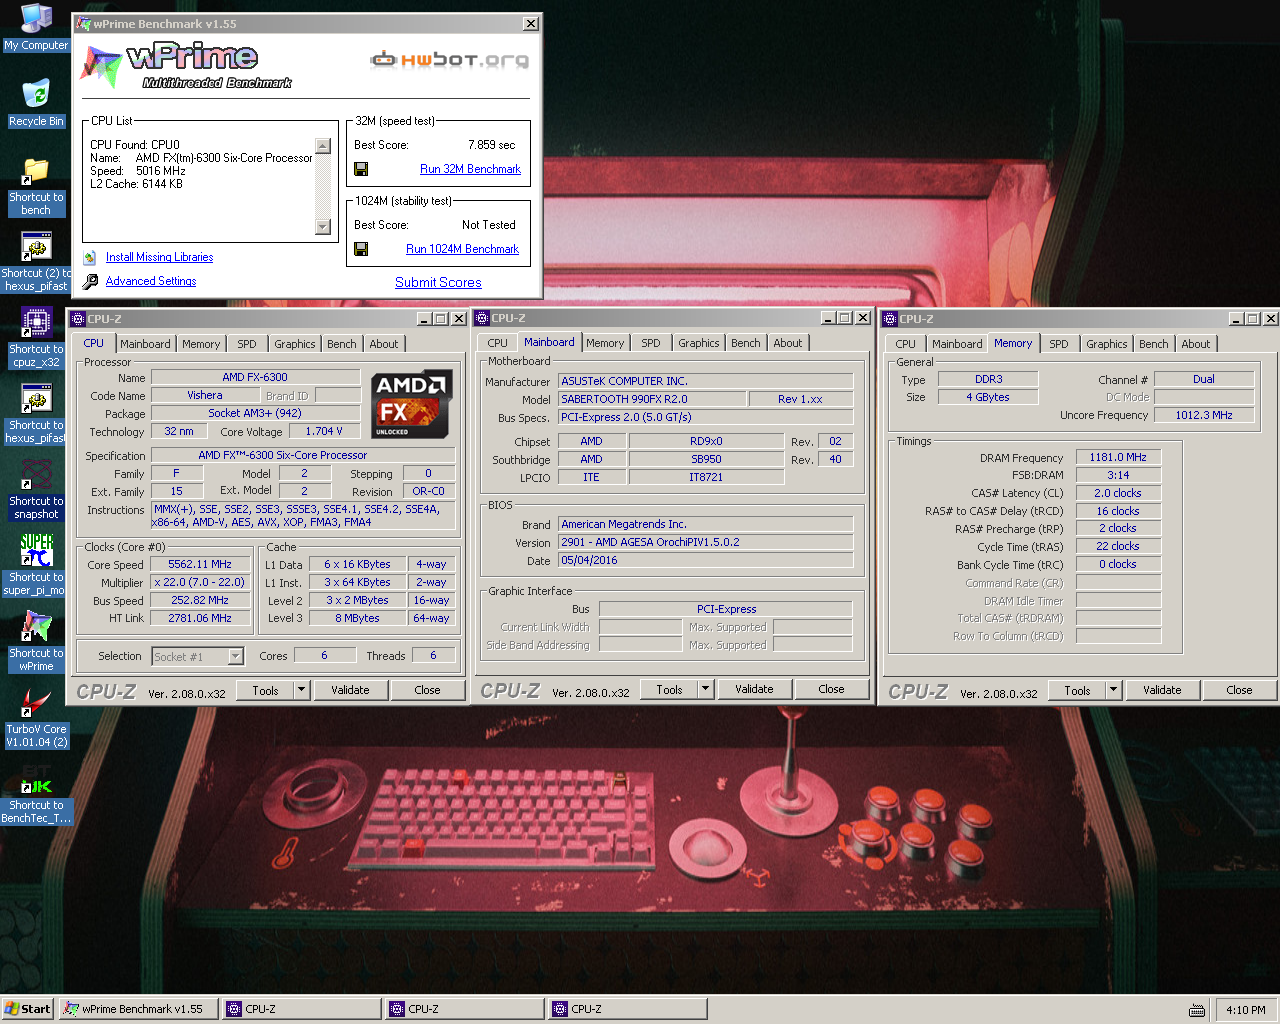Select the Shortcut (2) to hexus_pifast icon
The width and height of the screenshot is (1280, 1024).
pos(36,262)
